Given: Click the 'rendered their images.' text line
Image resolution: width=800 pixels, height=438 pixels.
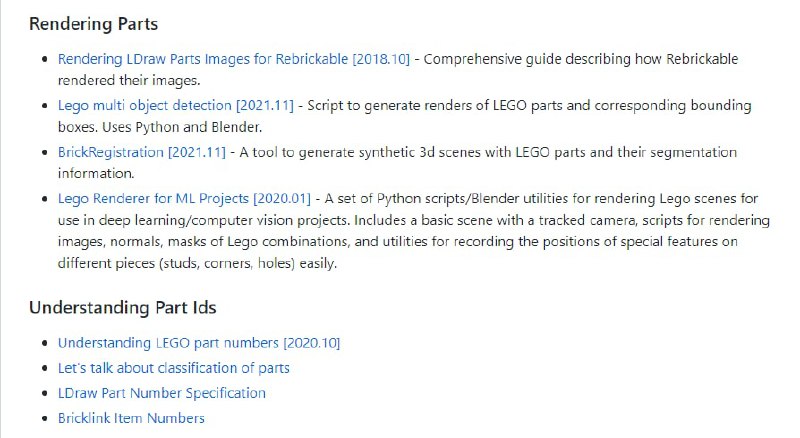Looking at the screenshot, I should 128,81.
